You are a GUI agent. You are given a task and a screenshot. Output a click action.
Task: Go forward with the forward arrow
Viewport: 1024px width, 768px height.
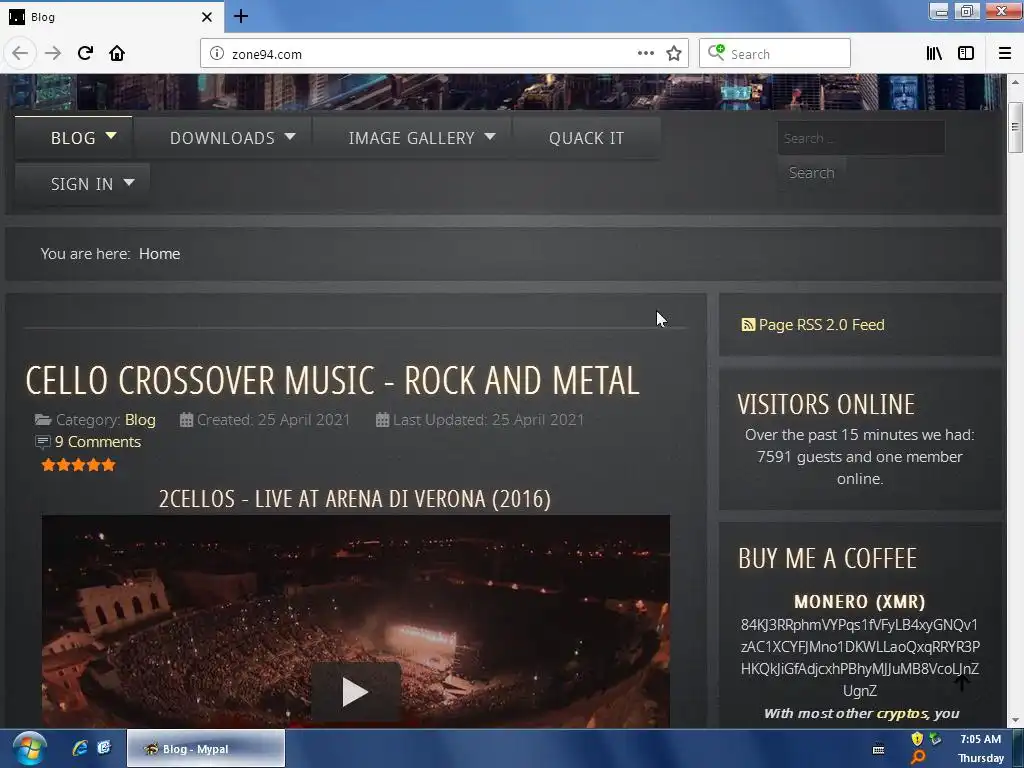tap(53, 53)
